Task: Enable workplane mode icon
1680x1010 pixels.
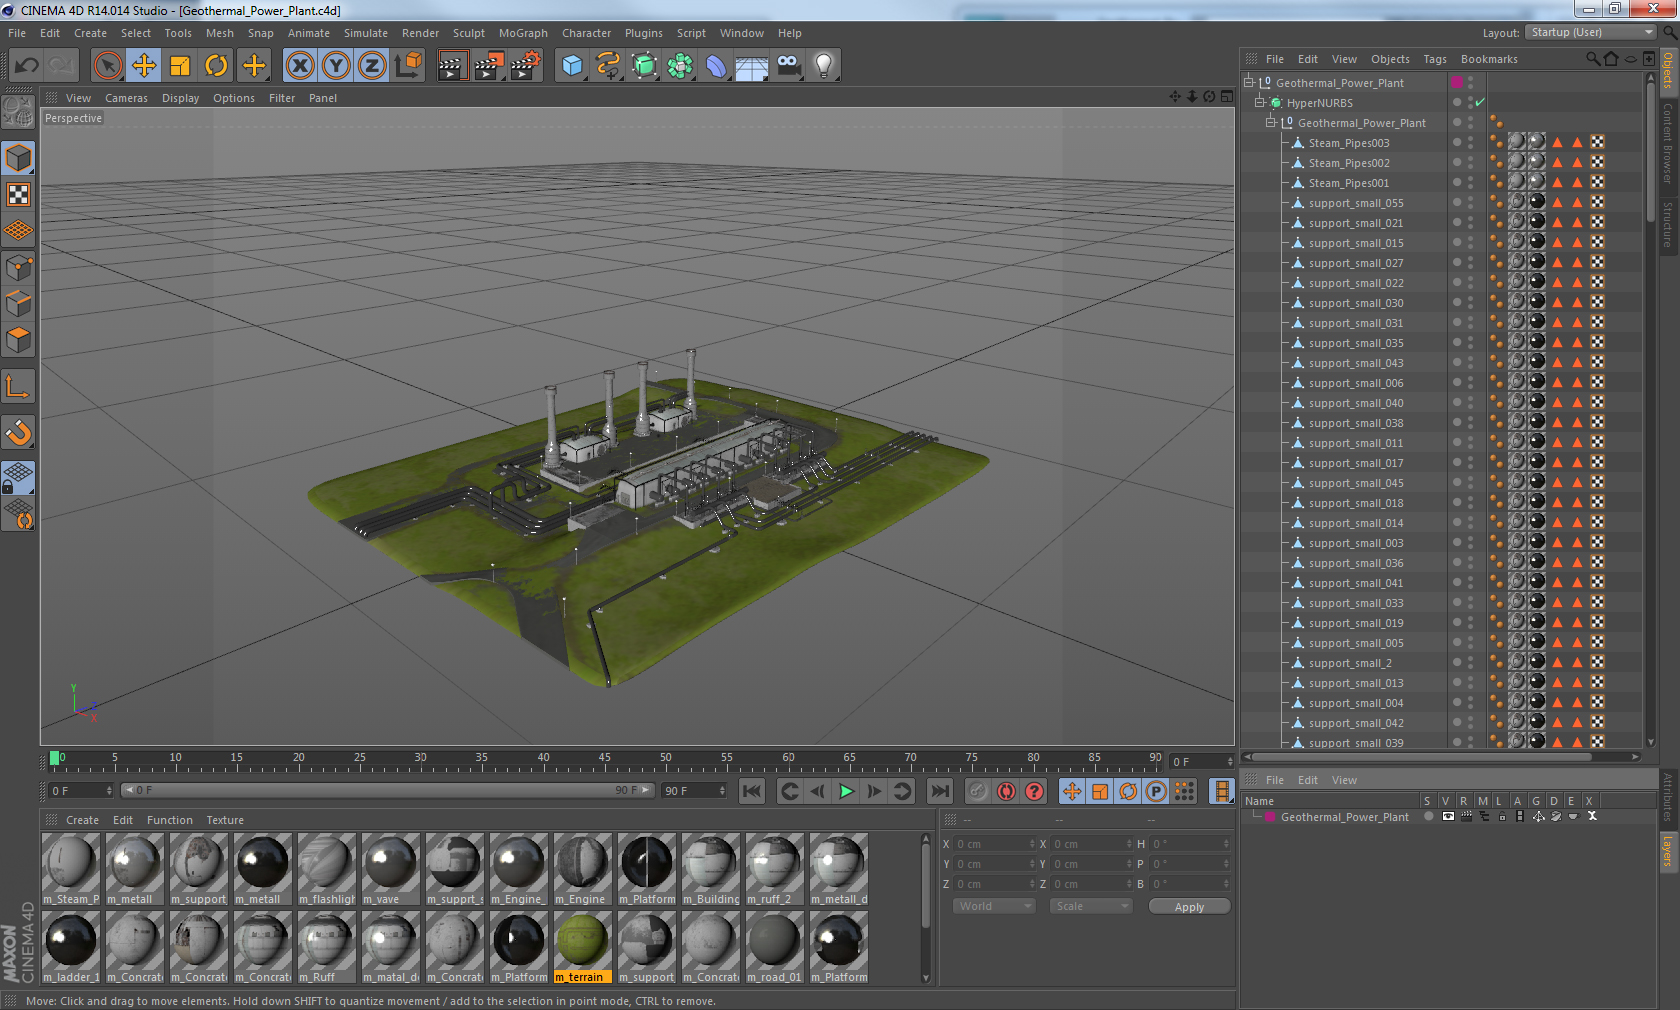Action: pyautogui.click(x=18, y=231)
